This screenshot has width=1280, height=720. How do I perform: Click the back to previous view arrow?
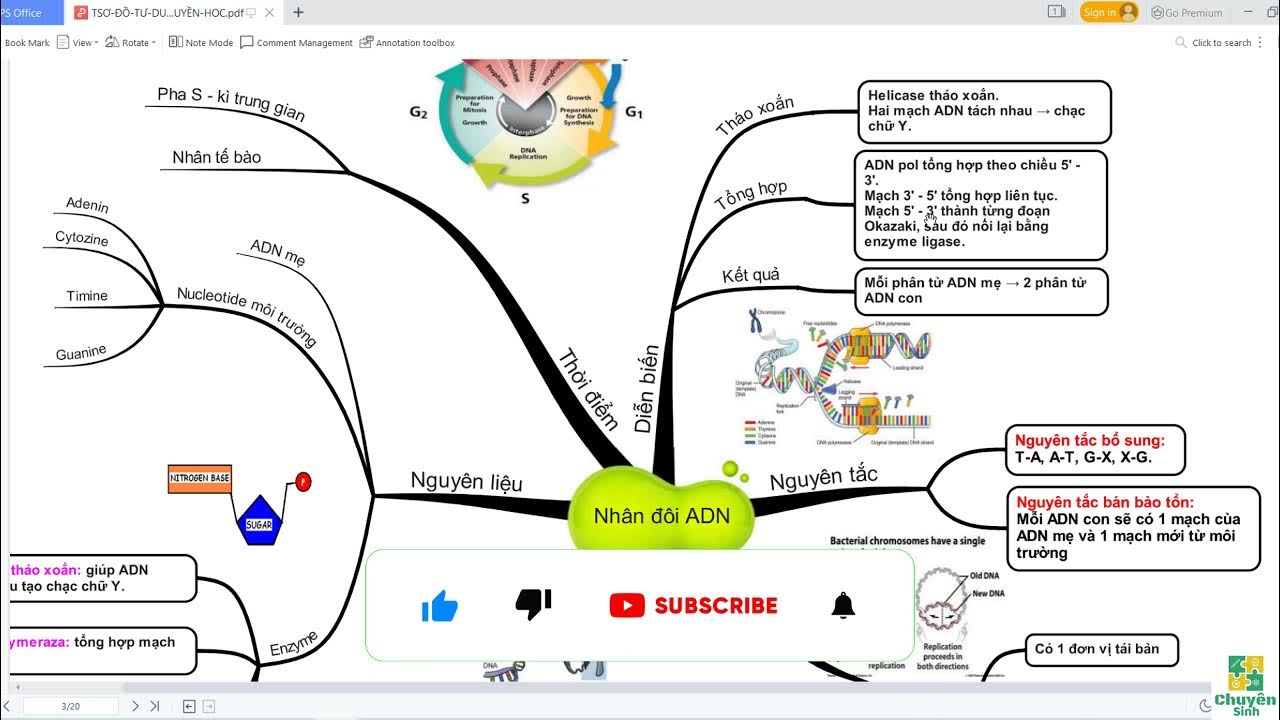pos(189,706)
